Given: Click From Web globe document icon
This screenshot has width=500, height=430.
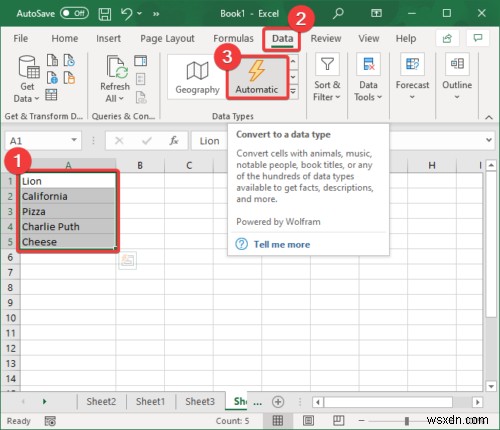Looking at the screenshot, I should [52, 78].
